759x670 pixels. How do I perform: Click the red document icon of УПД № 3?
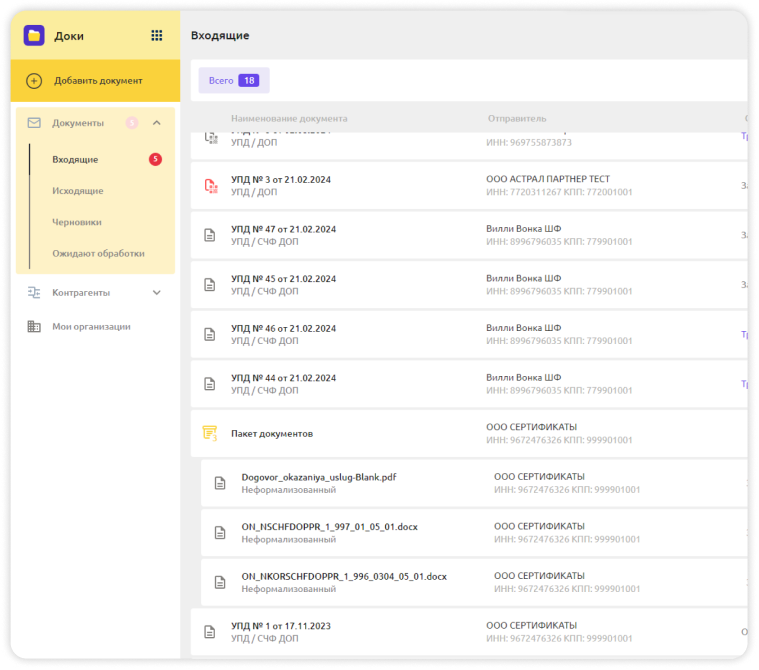tap(210, 186)
